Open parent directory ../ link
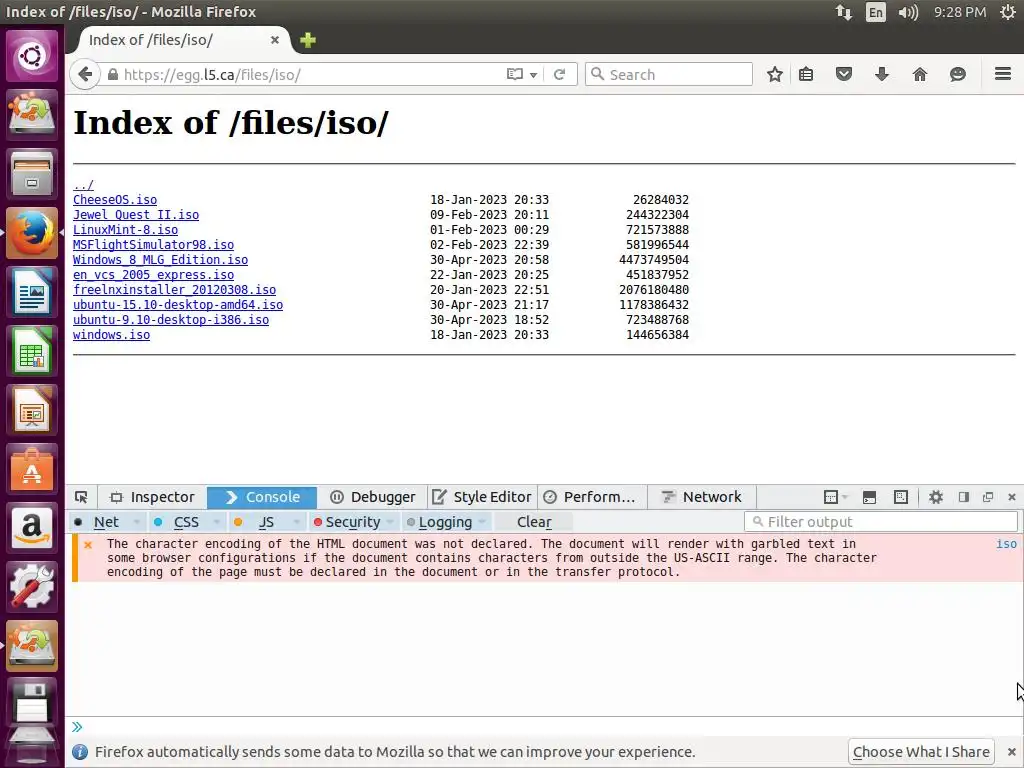The image size is (1024, 768). [x=84, y=185]
